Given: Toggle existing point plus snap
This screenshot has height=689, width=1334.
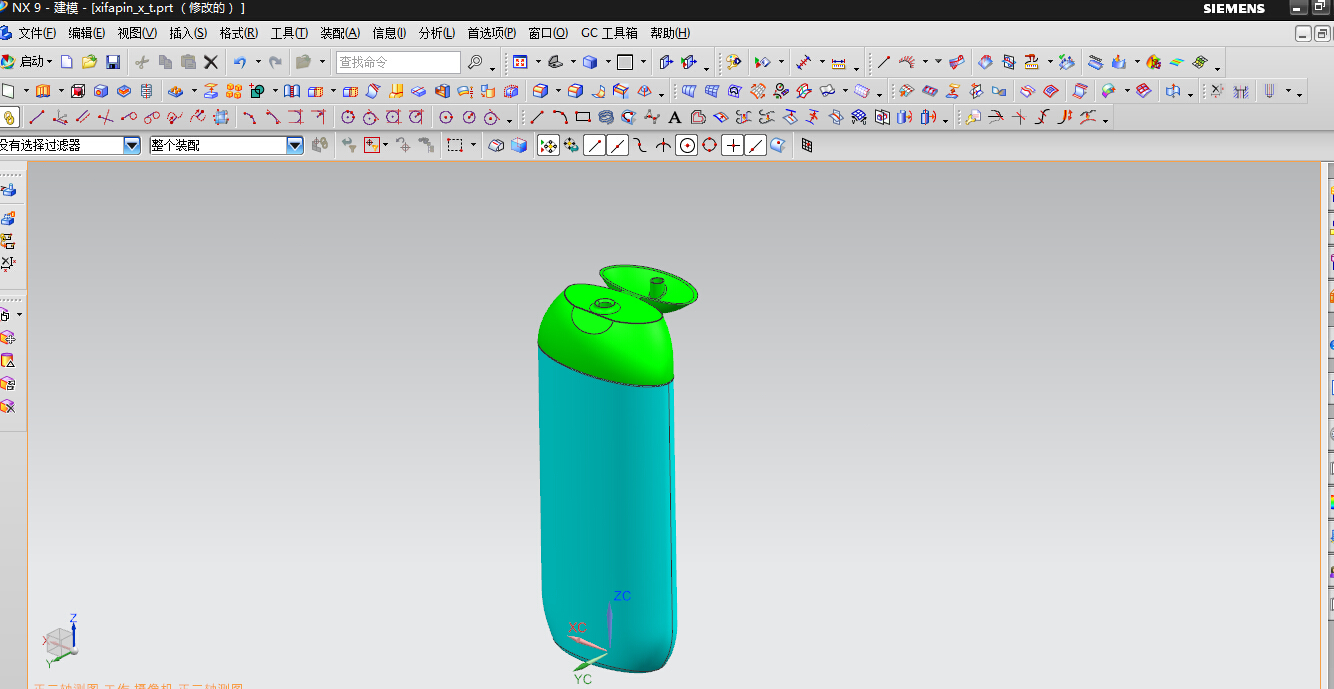Looking at the screenshot, I should click(733, 145).
